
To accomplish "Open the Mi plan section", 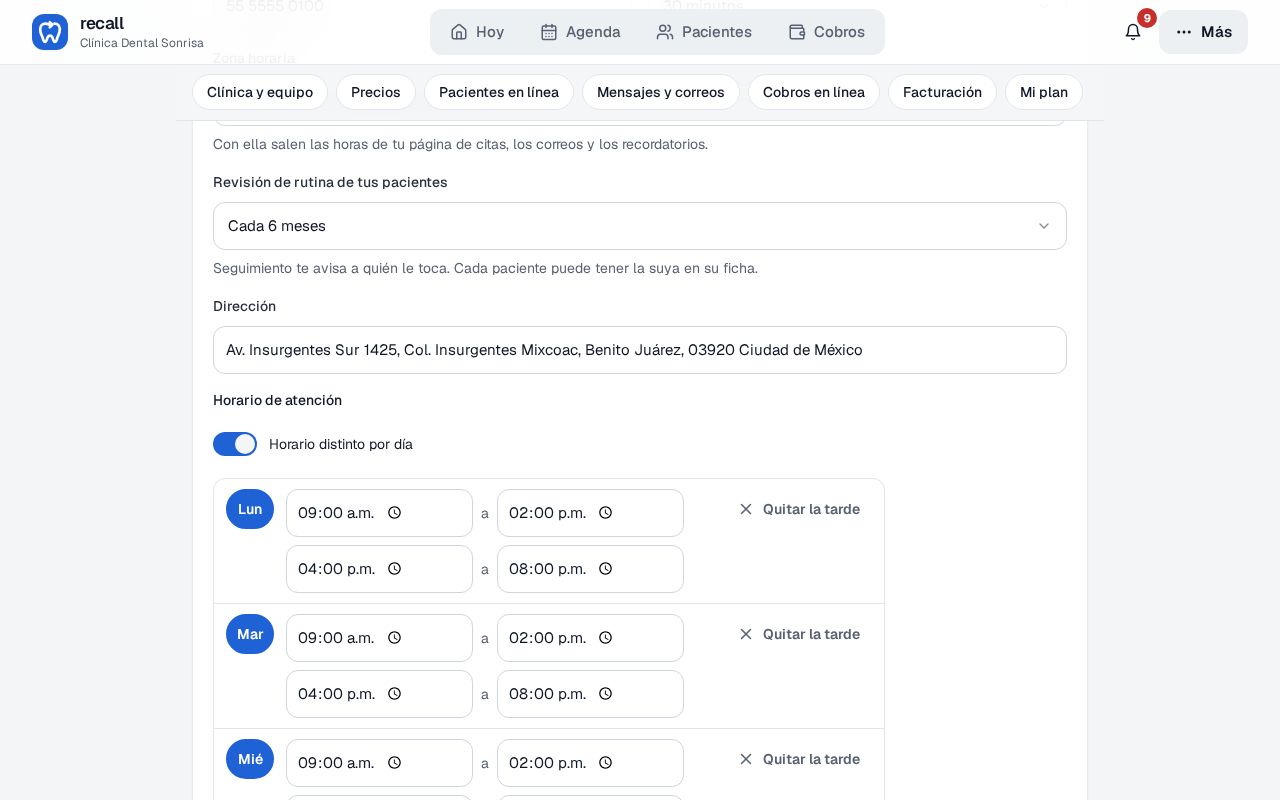I will tap(1044, 92).
